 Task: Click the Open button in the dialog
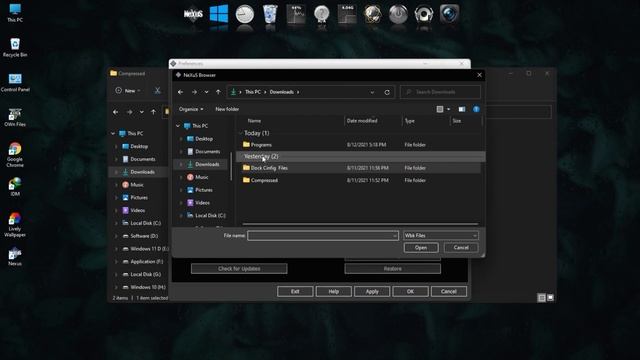421,248
